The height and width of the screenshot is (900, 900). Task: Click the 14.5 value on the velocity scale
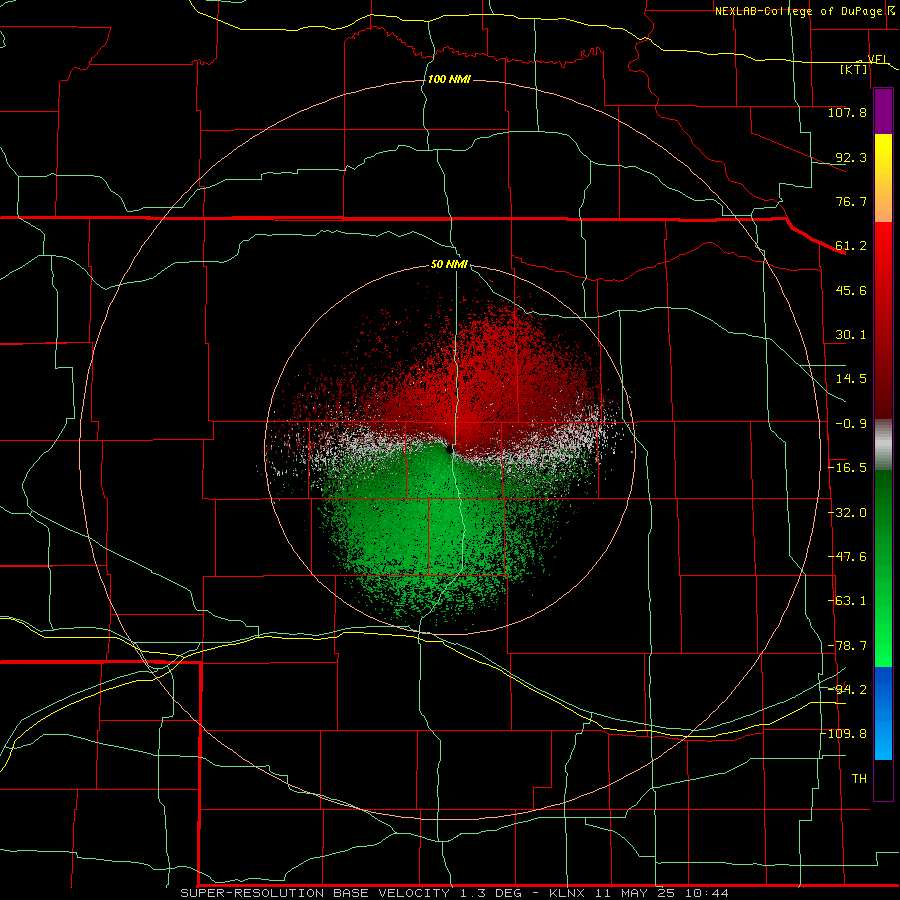(851, 379)
